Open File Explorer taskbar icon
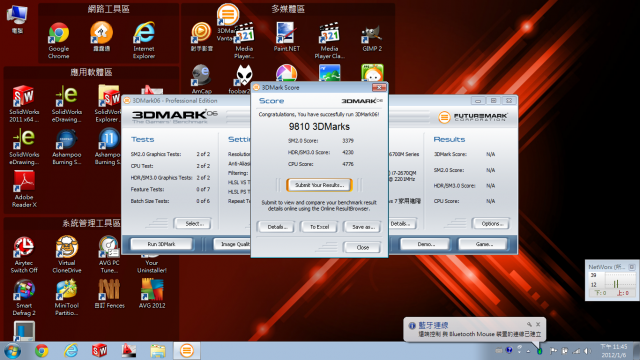 (x=158, y=351)
